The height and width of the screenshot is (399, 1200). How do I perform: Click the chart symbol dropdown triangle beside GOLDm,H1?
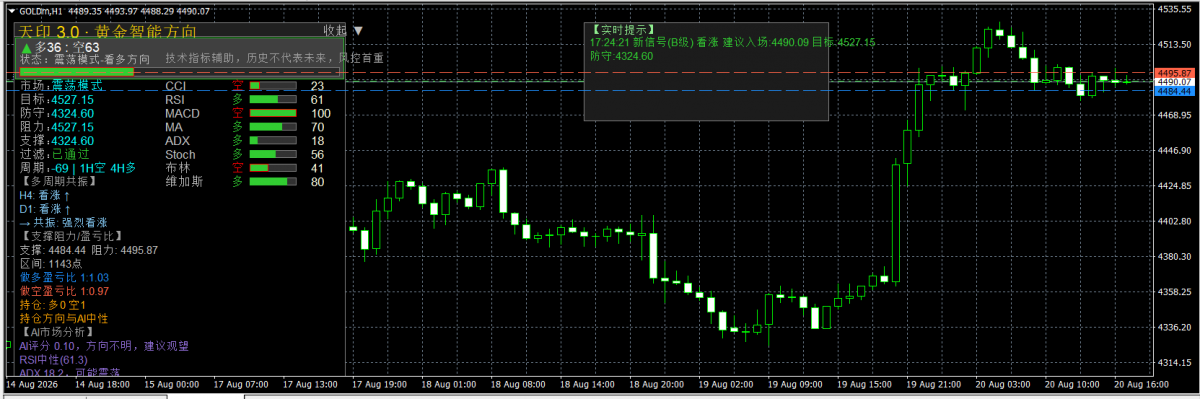tap(11, 11)
